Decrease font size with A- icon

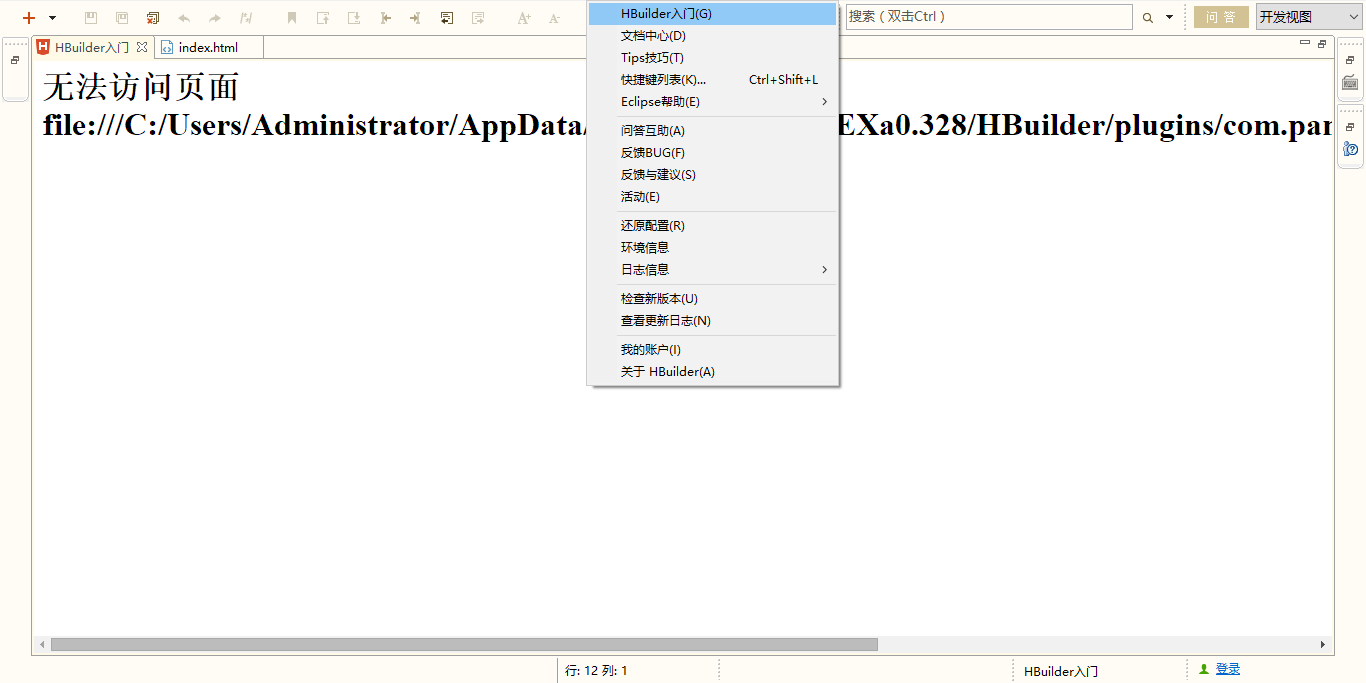point(554,18)
